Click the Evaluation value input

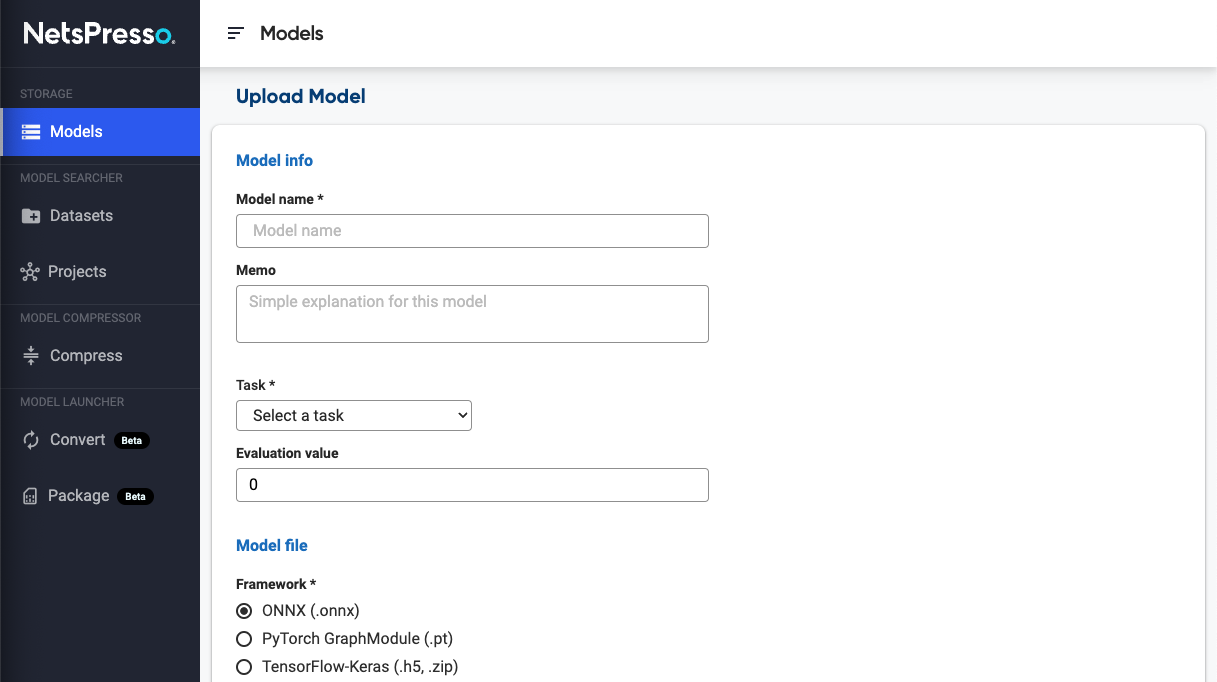(472, 485)
